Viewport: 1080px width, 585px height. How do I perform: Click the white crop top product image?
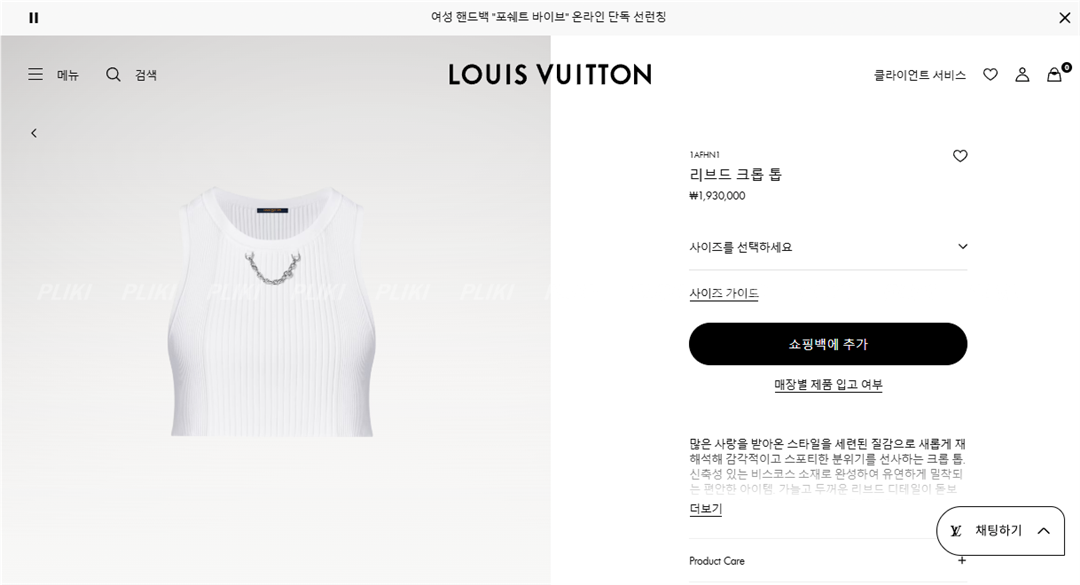pyautogui.click(x=272, y=311)
